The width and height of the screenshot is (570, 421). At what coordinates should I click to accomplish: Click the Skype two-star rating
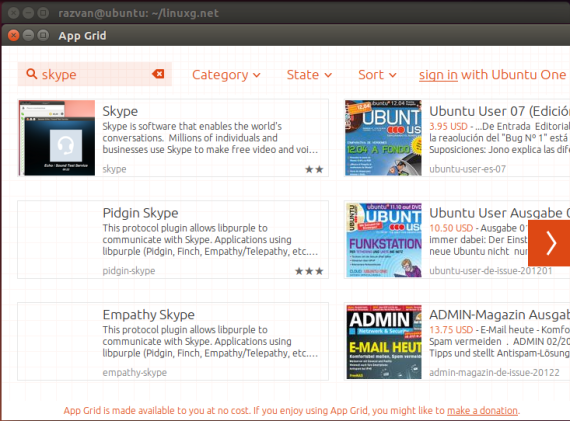pos(314,169)
